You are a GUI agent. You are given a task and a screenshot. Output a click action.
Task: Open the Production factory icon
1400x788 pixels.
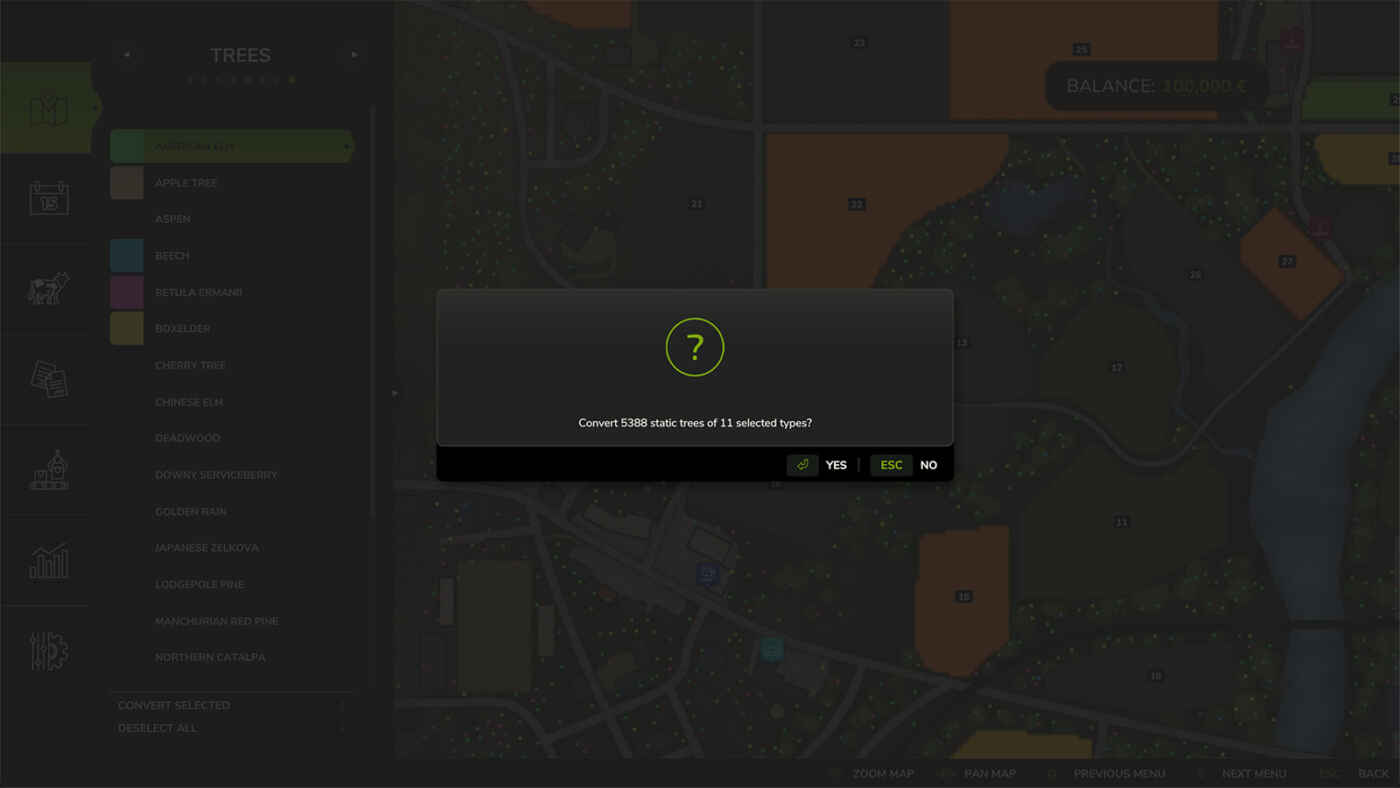pyautogui.click(x=48, y=470)
